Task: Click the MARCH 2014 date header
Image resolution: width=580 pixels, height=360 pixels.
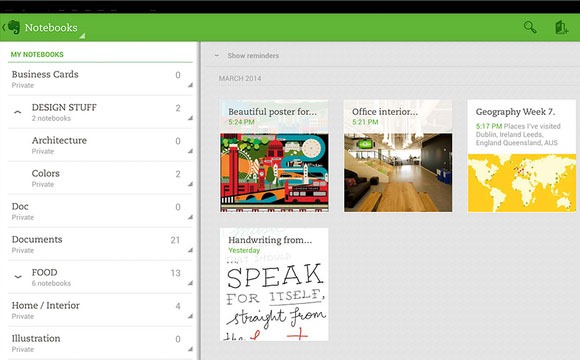Action: [x=240, y=78]
